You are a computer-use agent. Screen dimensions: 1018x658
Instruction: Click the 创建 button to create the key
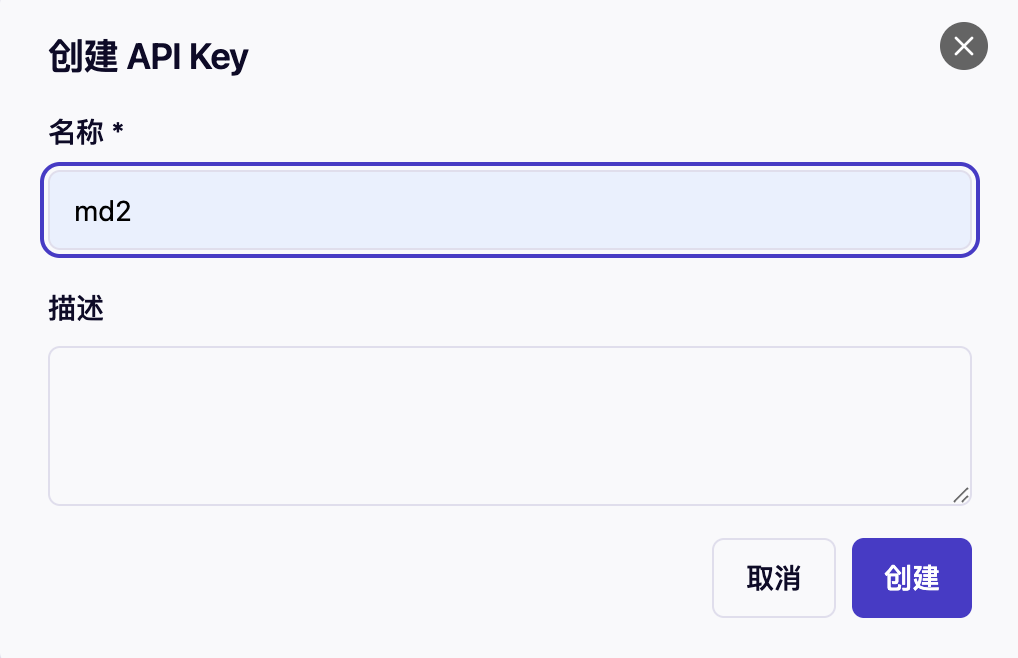[911, 578]
